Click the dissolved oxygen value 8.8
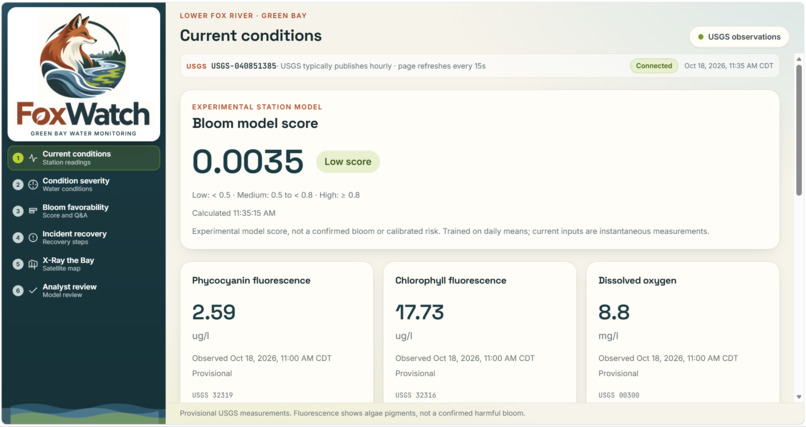806x427 pixels. tap(614, 312)
